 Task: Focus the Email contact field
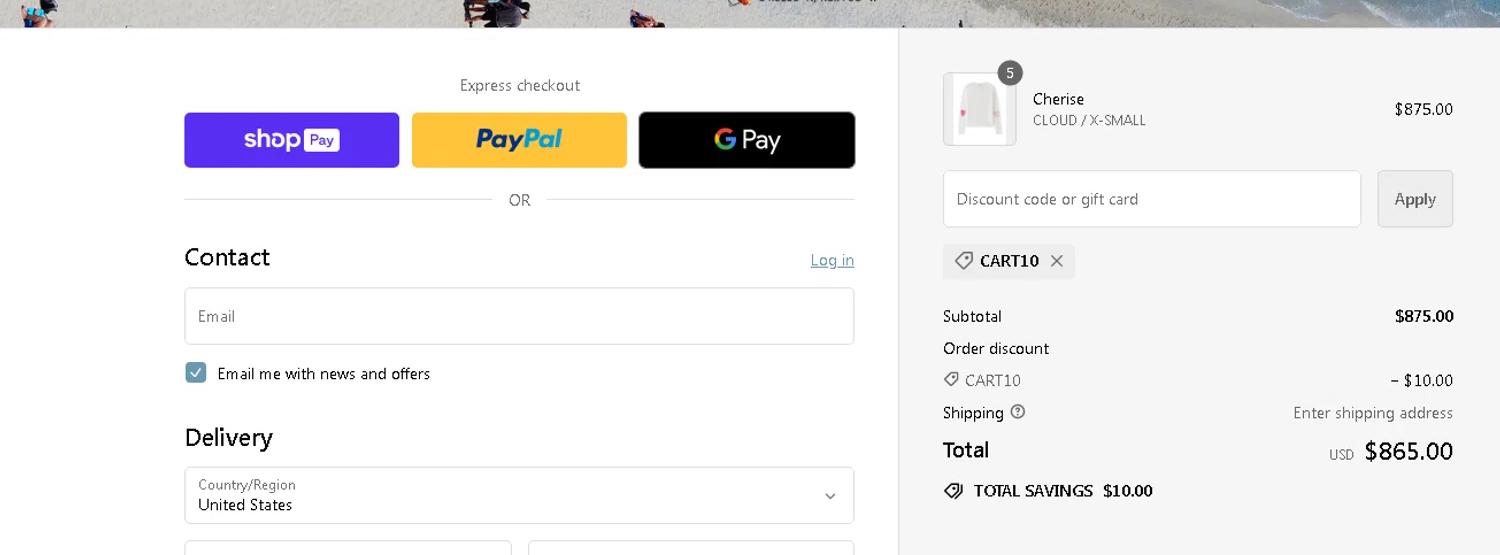[x=519, y=316]
